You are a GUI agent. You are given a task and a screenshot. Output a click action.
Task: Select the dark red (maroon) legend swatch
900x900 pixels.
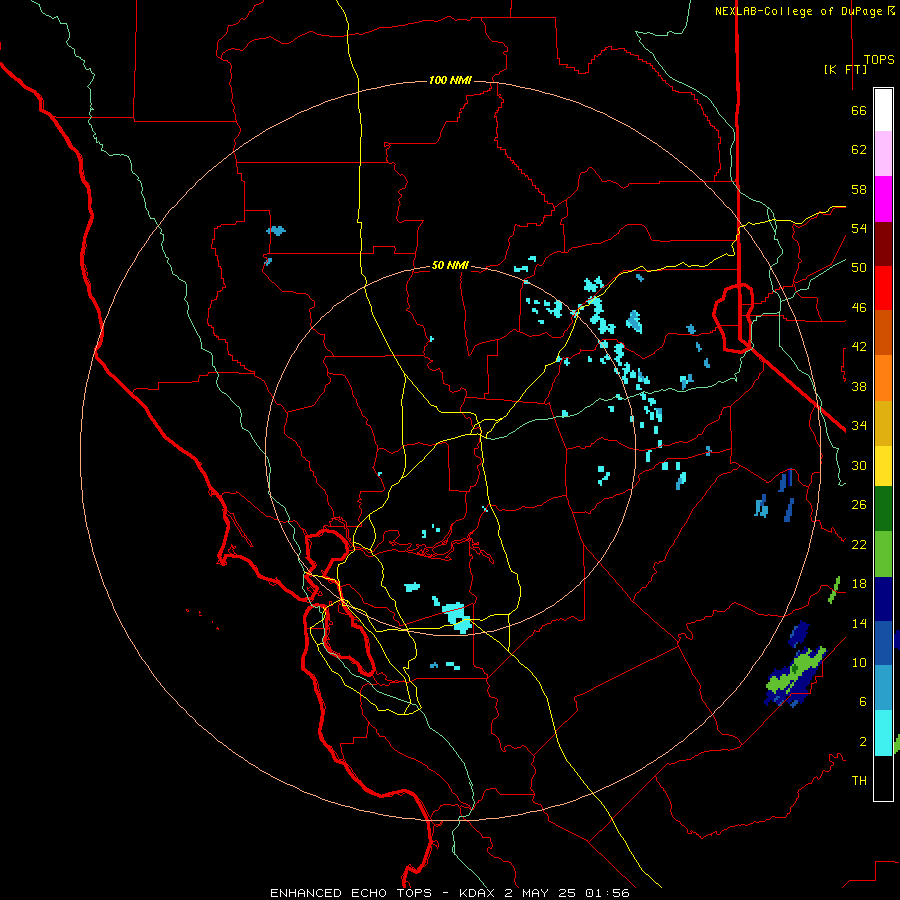point(883,243)
